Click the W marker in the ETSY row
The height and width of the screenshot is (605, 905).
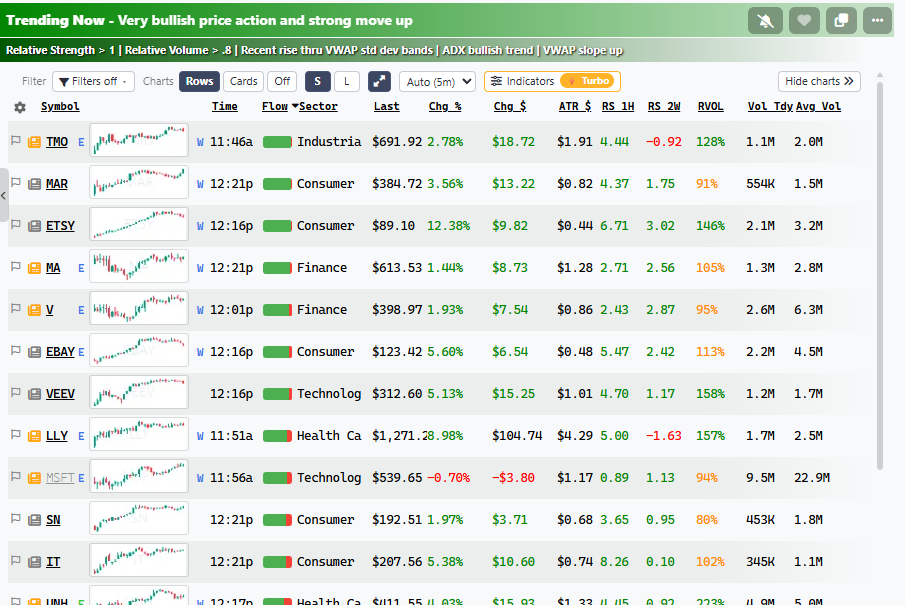(x=200, y=226)
